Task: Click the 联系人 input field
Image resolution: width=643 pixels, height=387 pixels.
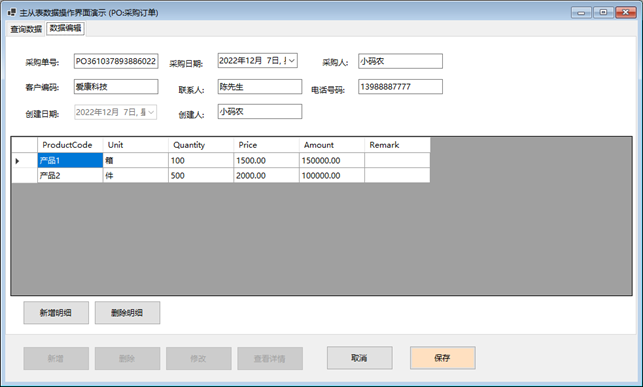Action: pyautogui.click(x=260, y=87)
